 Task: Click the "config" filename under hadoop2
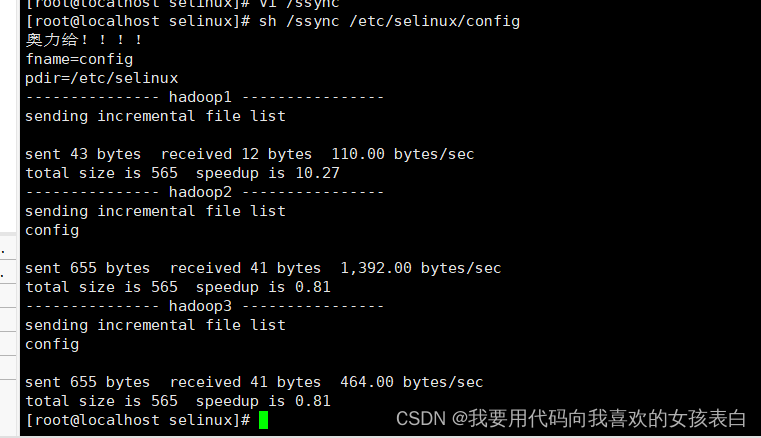52,230
